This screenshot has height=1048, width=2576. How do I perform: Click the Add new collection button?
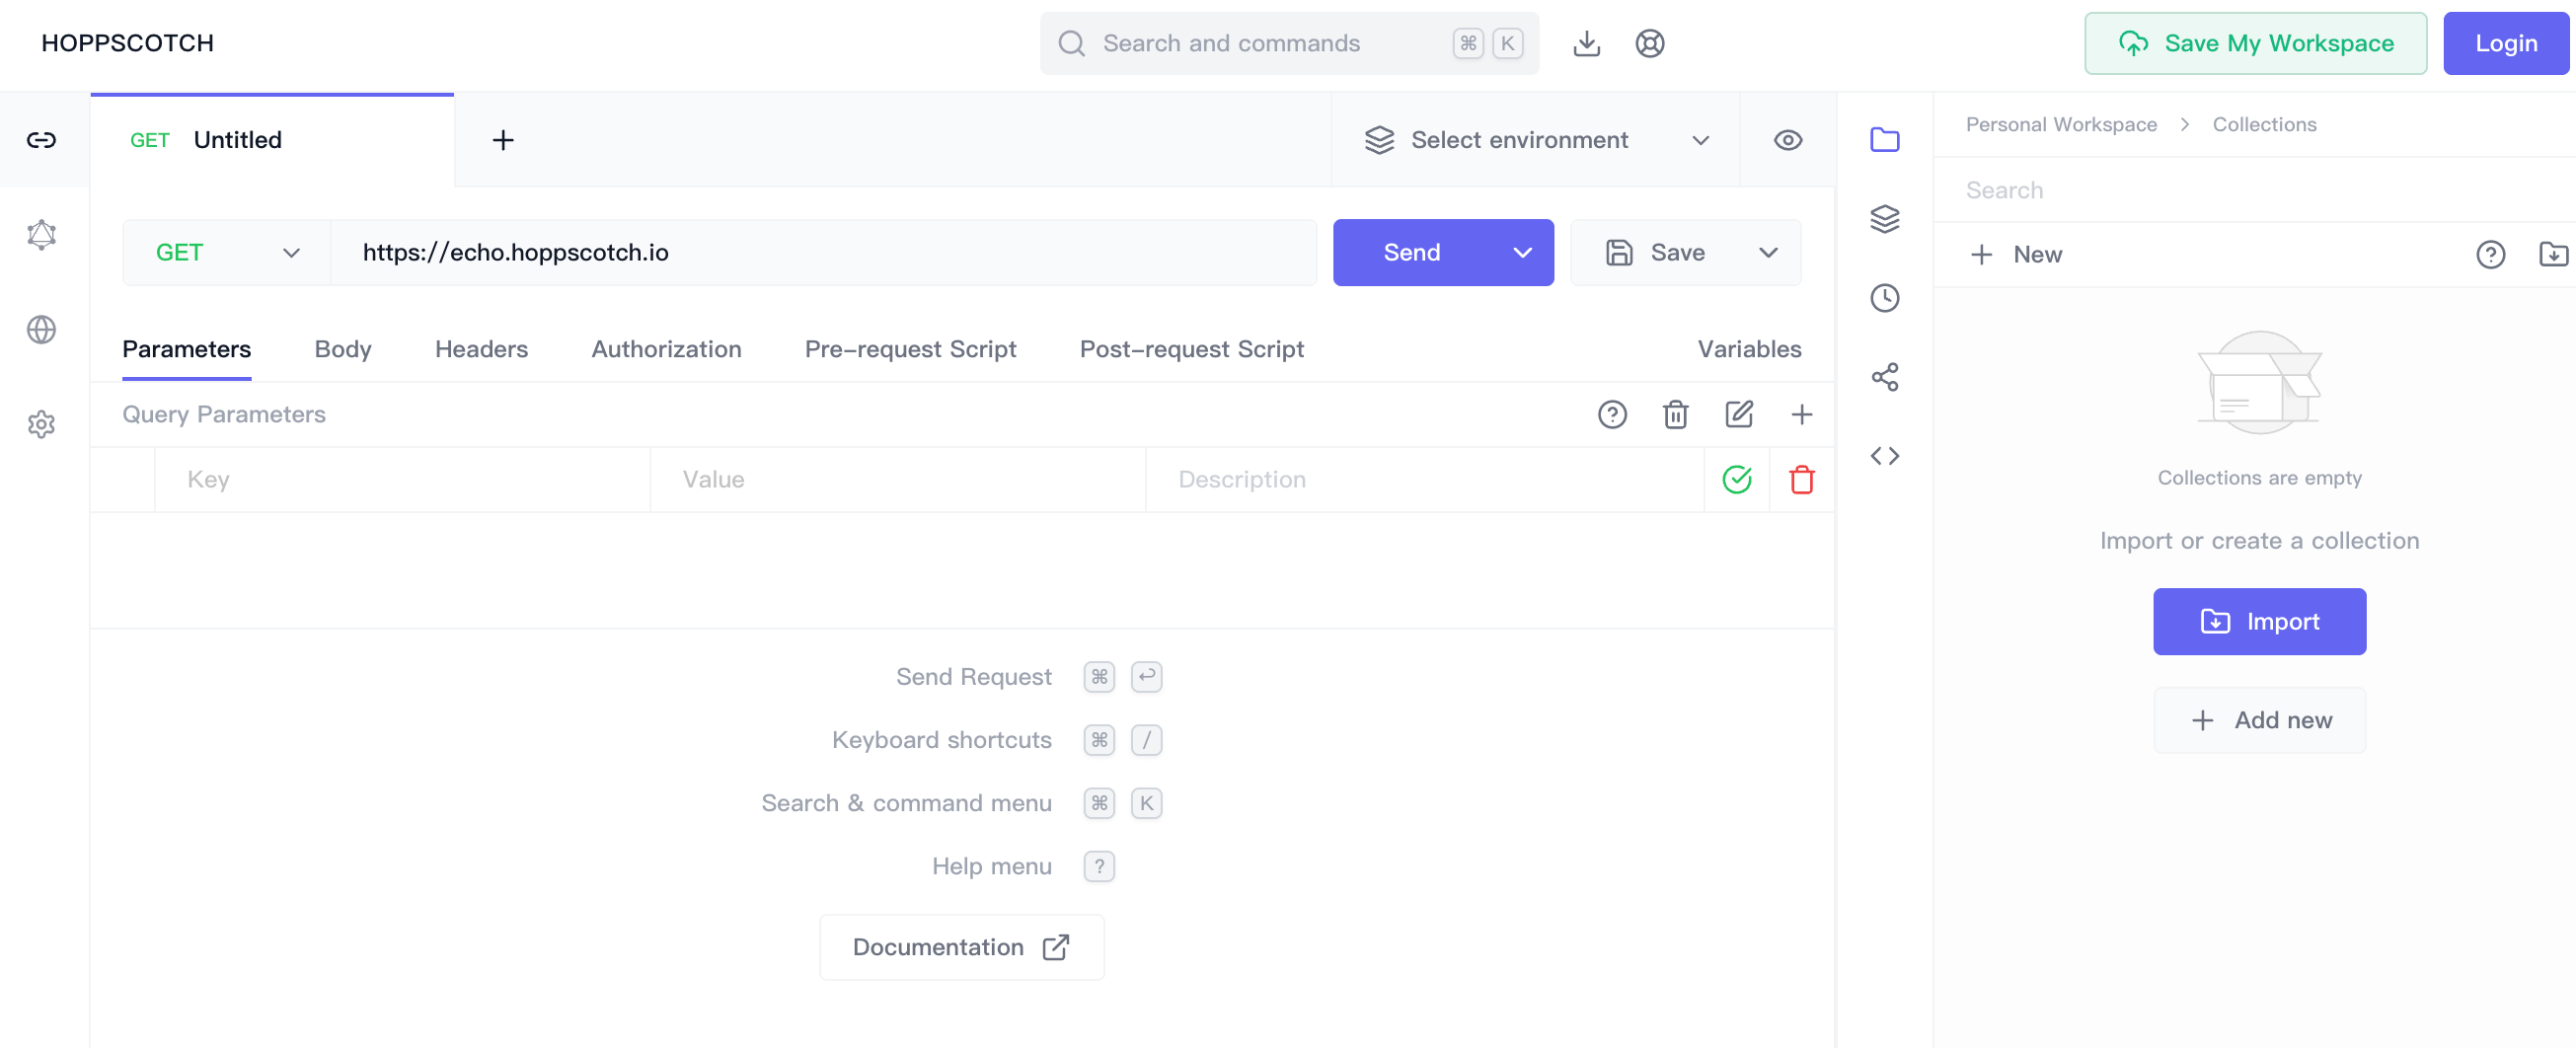[2259, 721]
